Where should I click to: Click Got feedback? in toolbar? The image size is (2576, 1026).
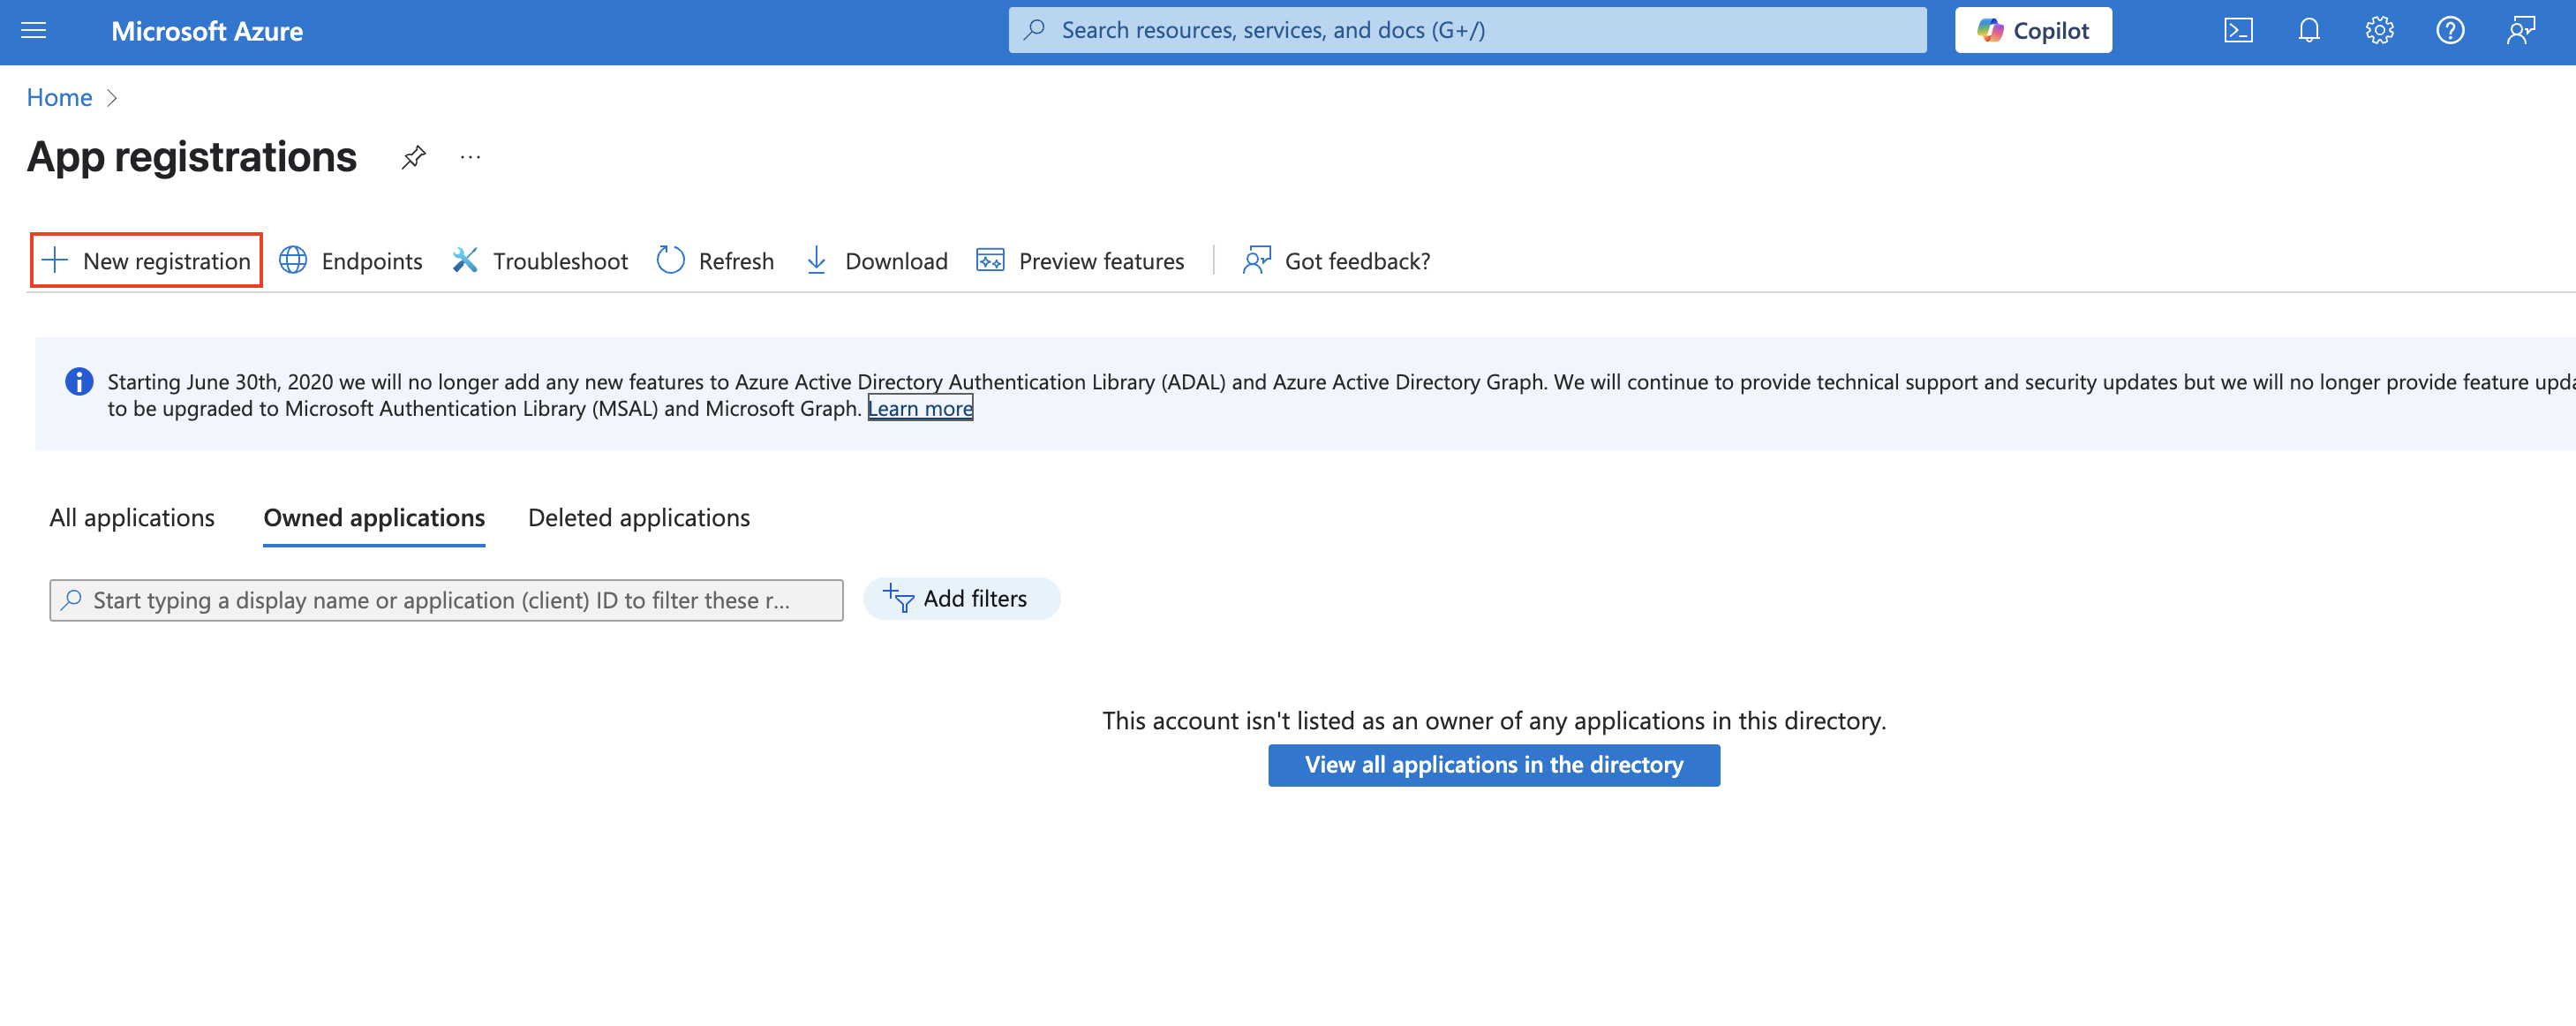1336,260
